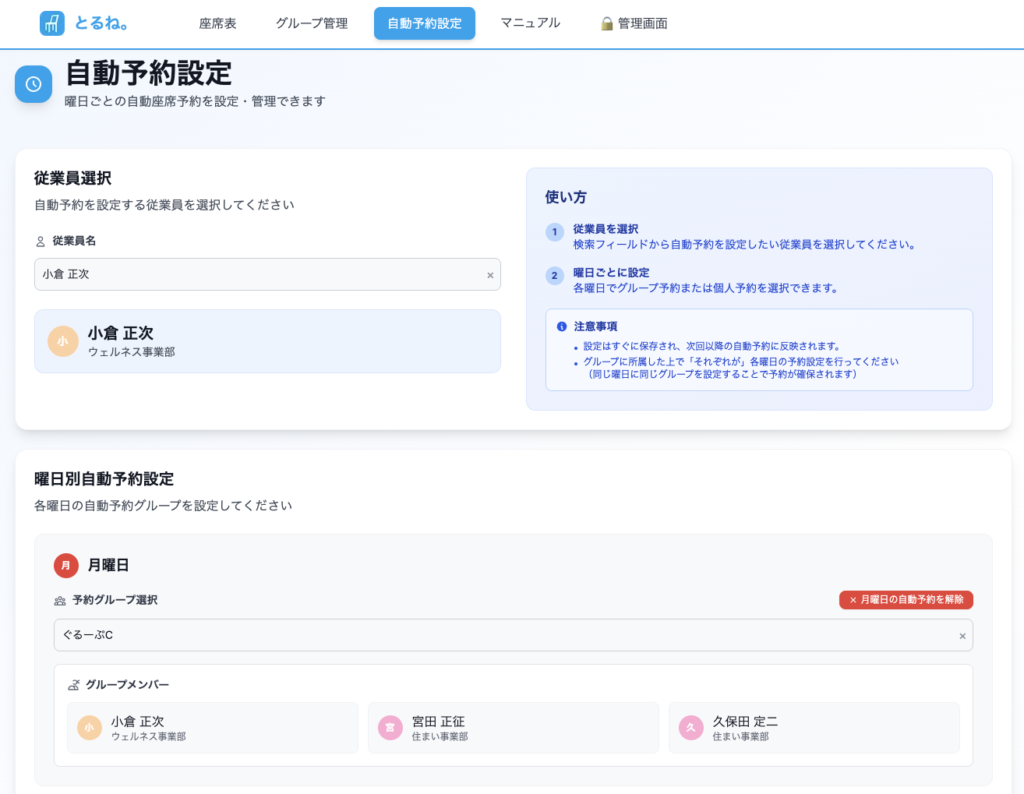The height and width of the screenshot is (794, 1024).
Task: Clear the 小倉 正次 employee selection
Action: [x=490, y=275]
